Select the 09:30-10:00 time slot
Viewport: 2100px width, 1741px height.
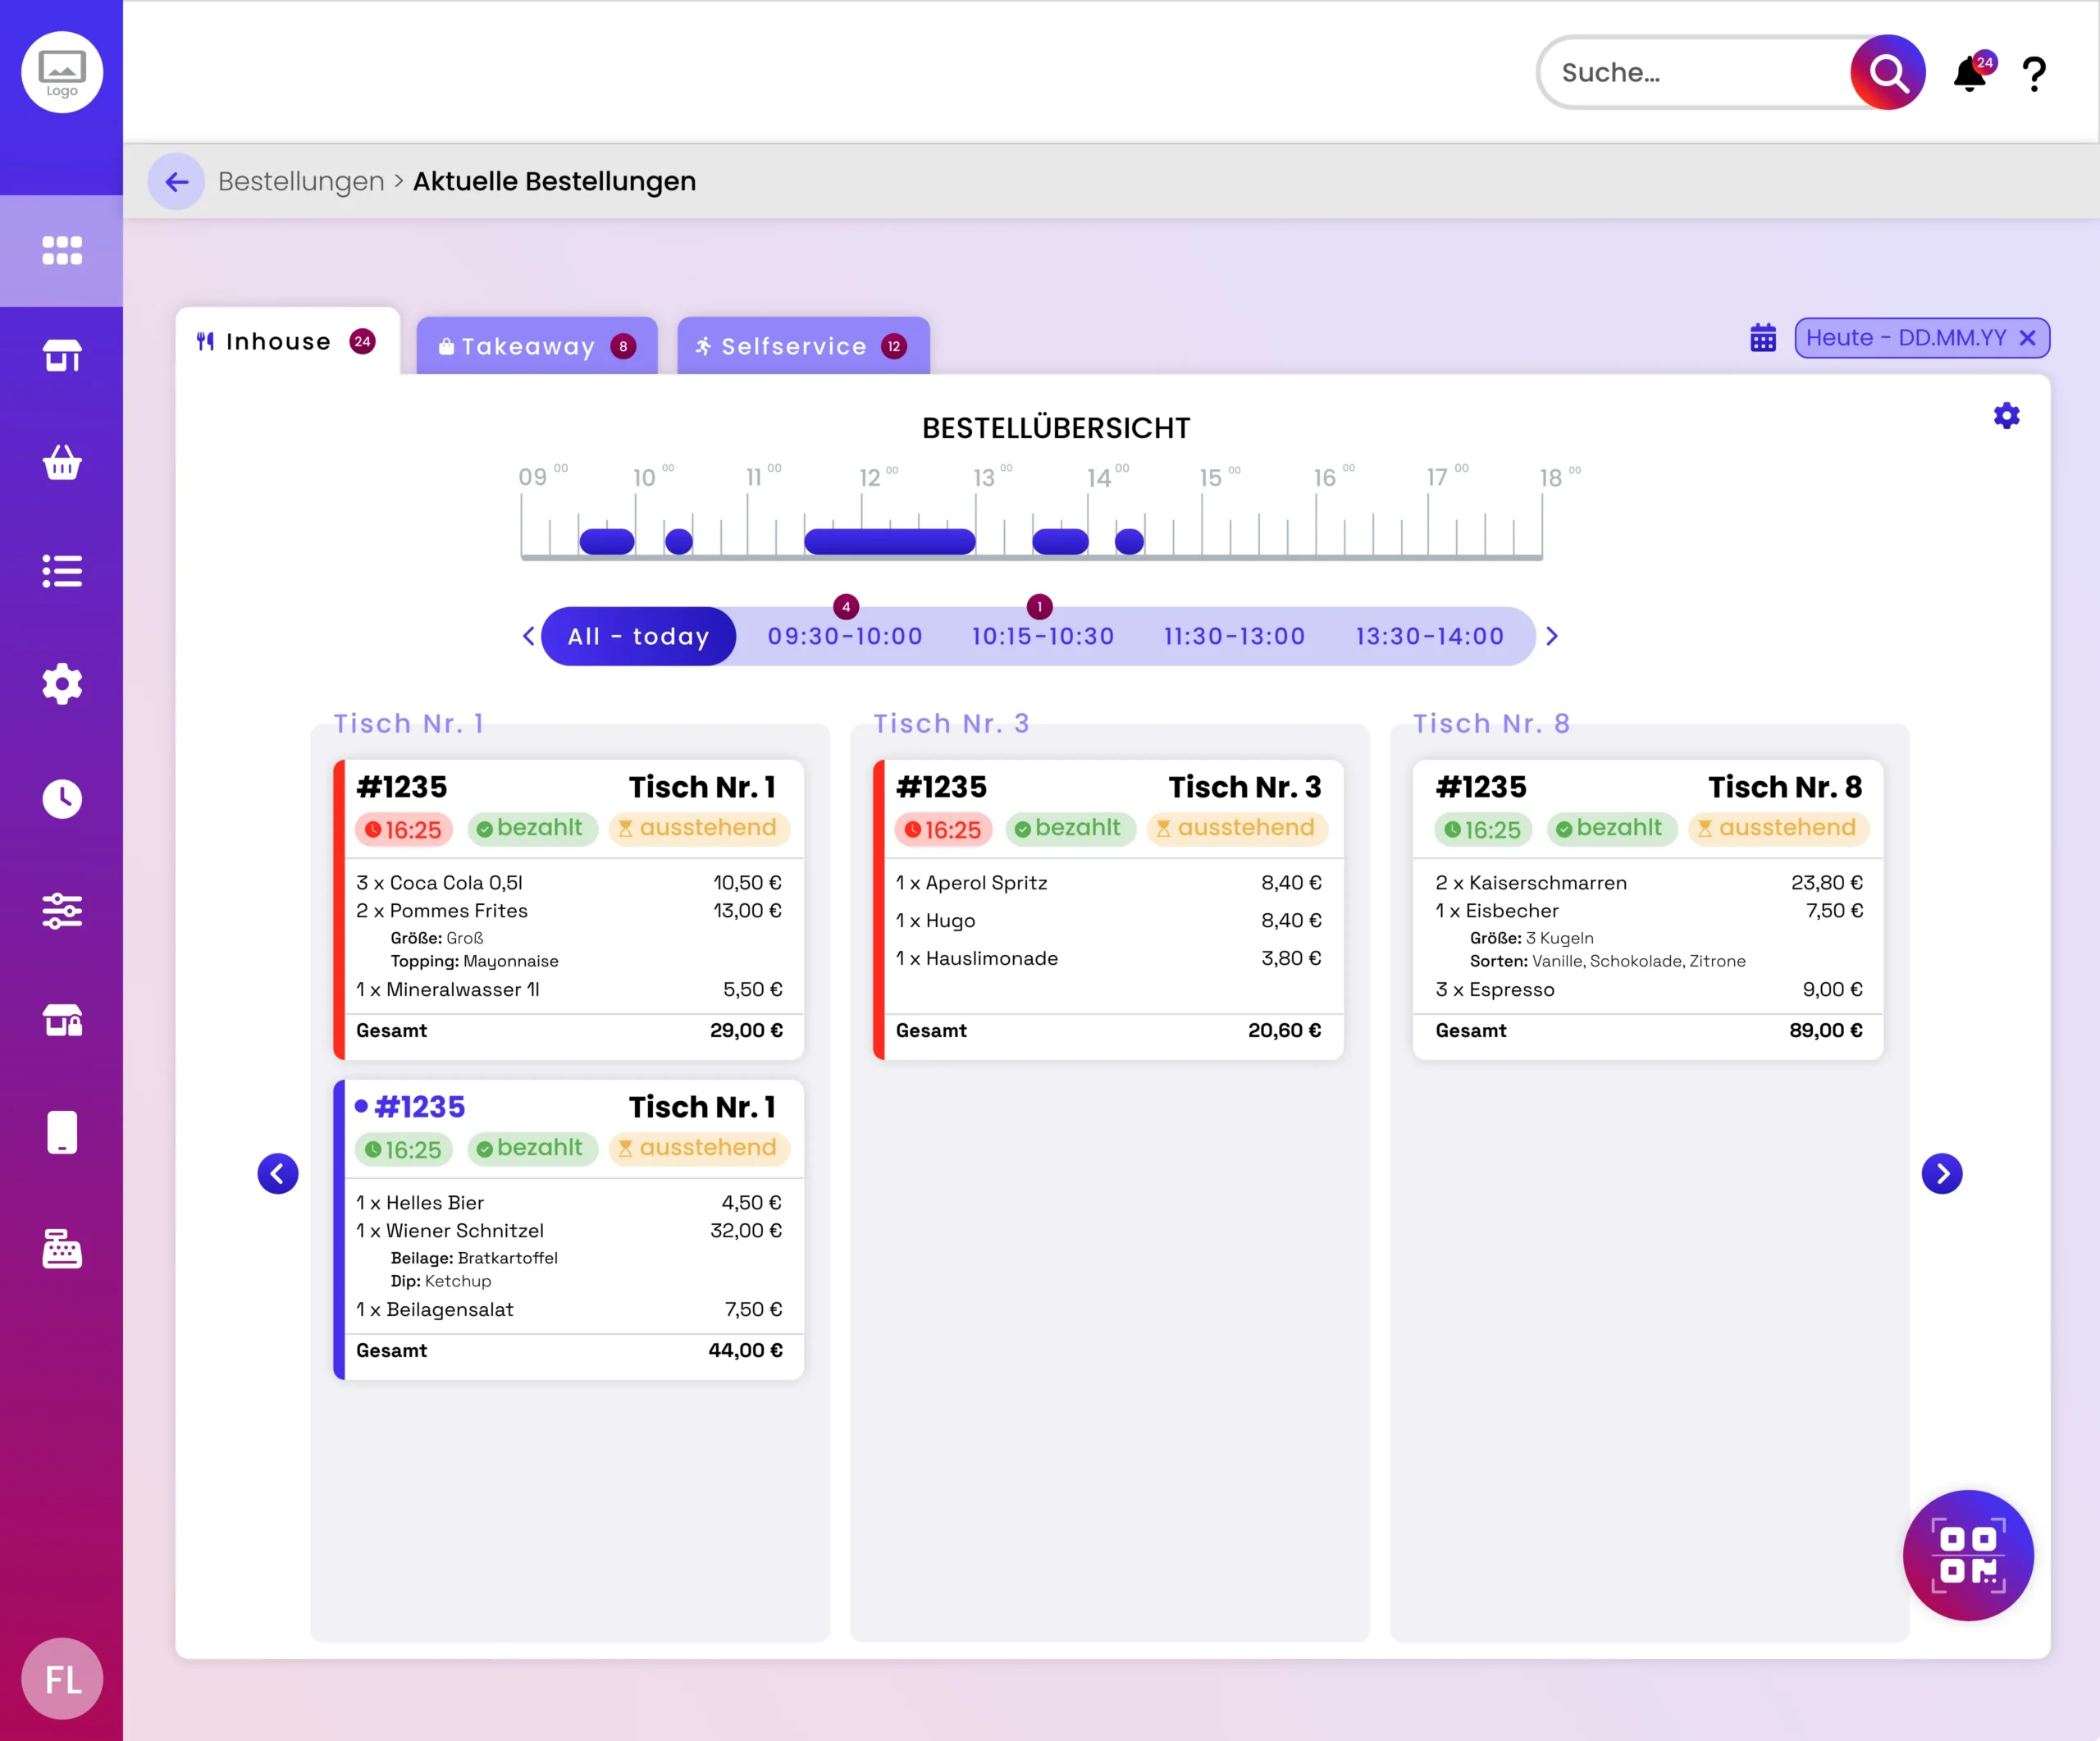pyautogui.click(x=845, y=636)
